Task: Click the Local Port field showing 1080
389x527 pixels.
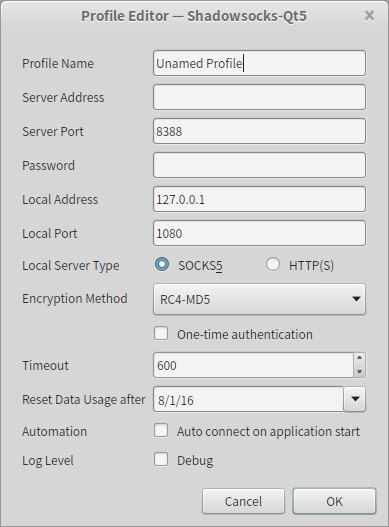Action: 259,233
